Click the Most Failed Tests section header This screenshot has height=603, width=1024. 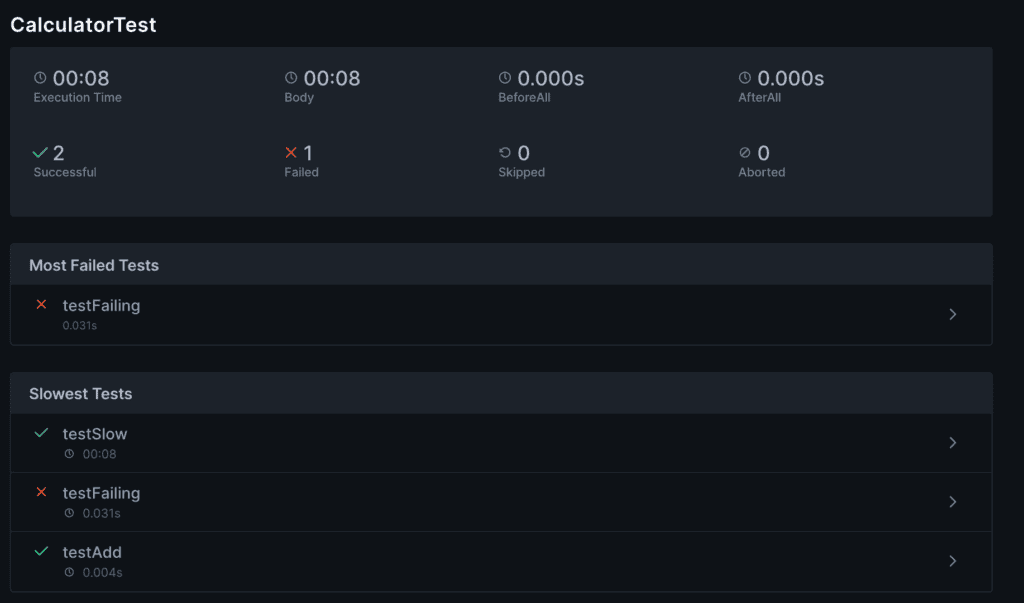coord(93,264)
